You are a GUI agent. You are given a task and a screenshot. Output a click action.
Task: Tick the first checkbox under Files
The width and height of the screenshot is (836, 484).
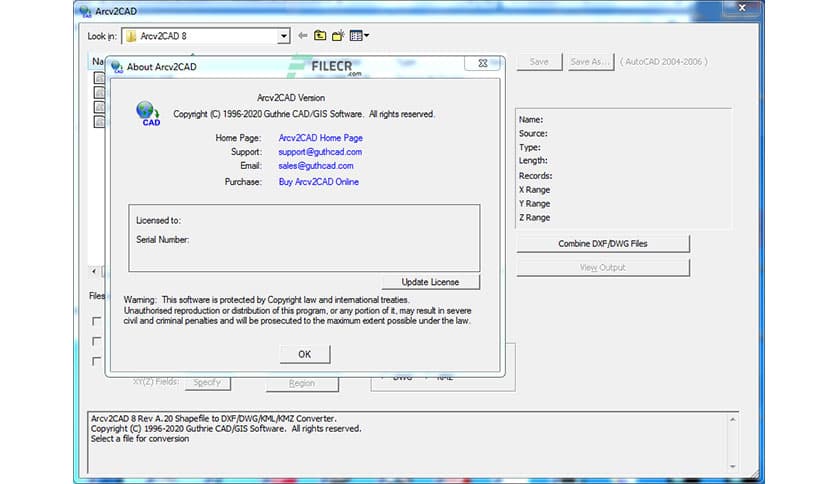(x=97, y=321)
